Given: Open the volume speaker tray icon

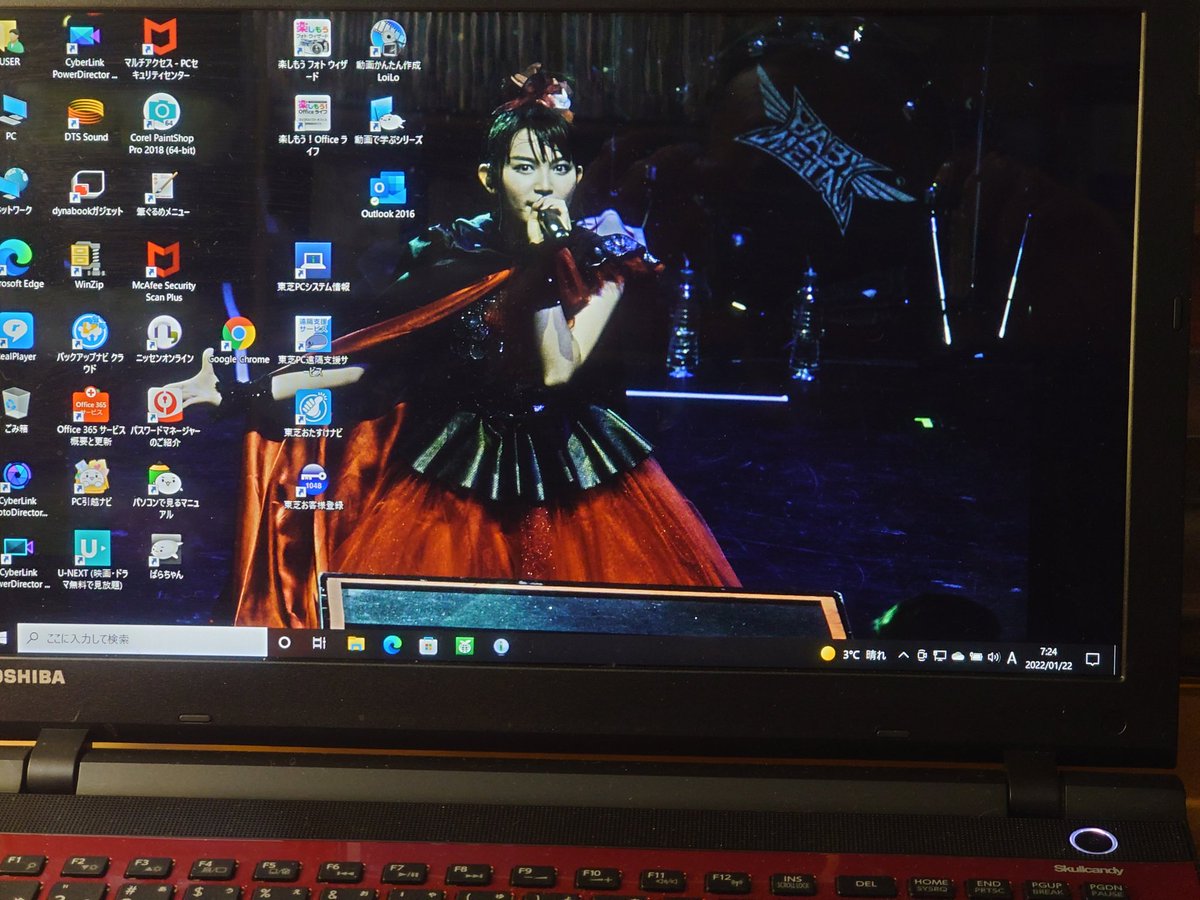Looking at the screenshot, I should 993,658.
